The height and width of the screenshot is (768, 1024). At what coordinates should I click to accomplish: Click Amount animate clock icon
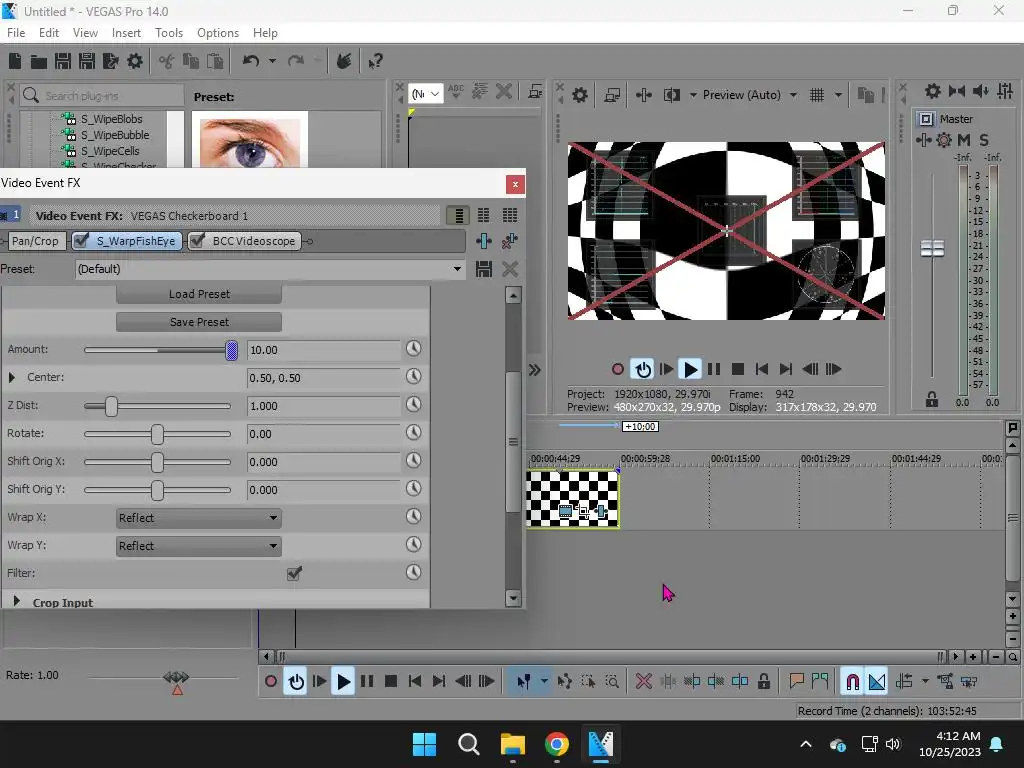413,349
